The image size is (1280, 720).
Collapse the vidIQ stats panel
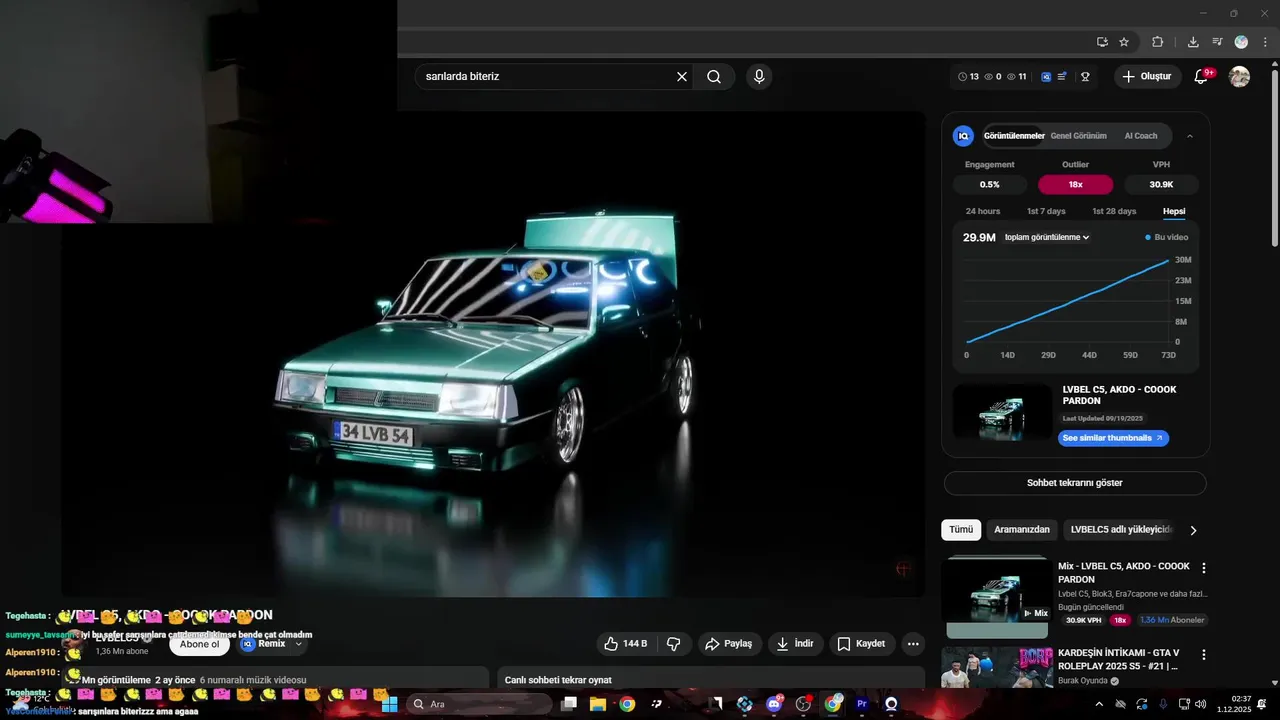pos(1190,136)
